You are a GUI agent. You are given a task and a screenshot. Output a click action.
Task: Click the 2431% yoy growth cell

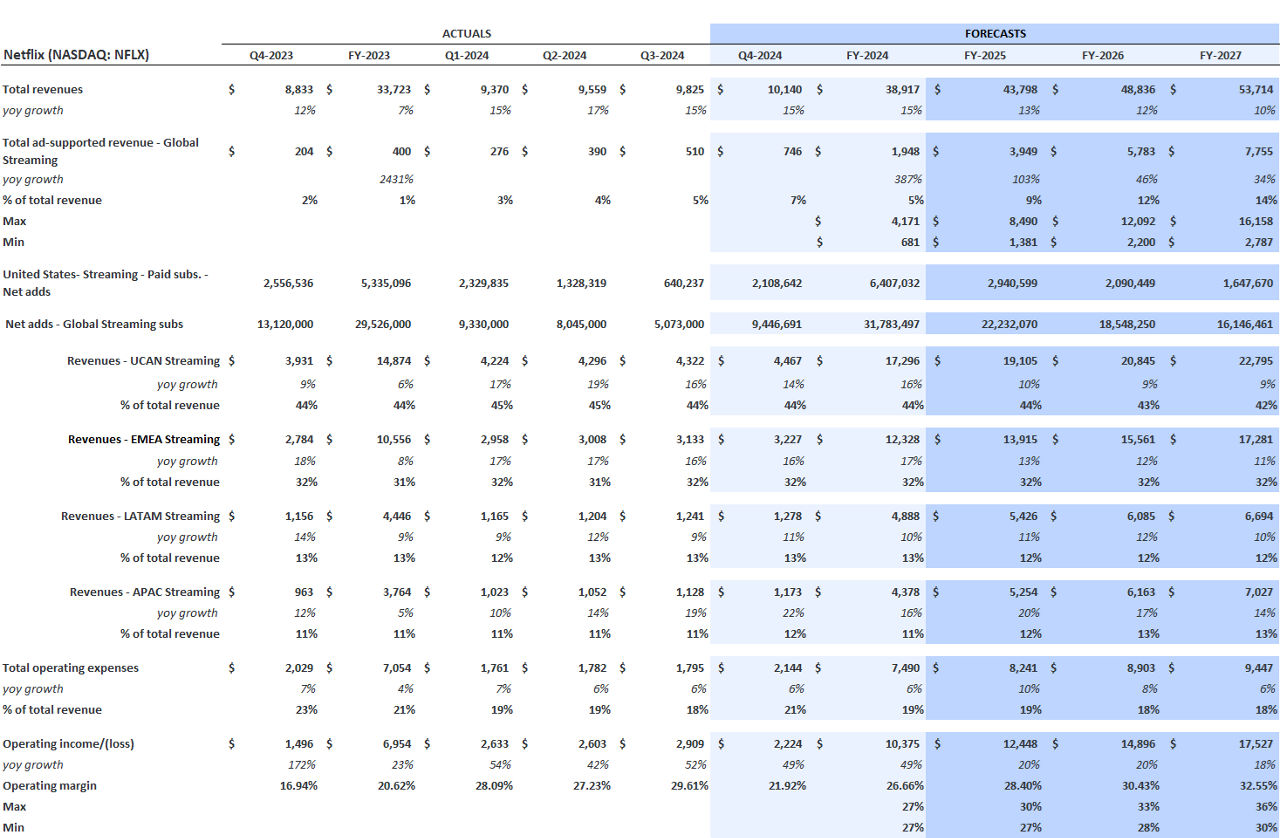coord(396,180)
